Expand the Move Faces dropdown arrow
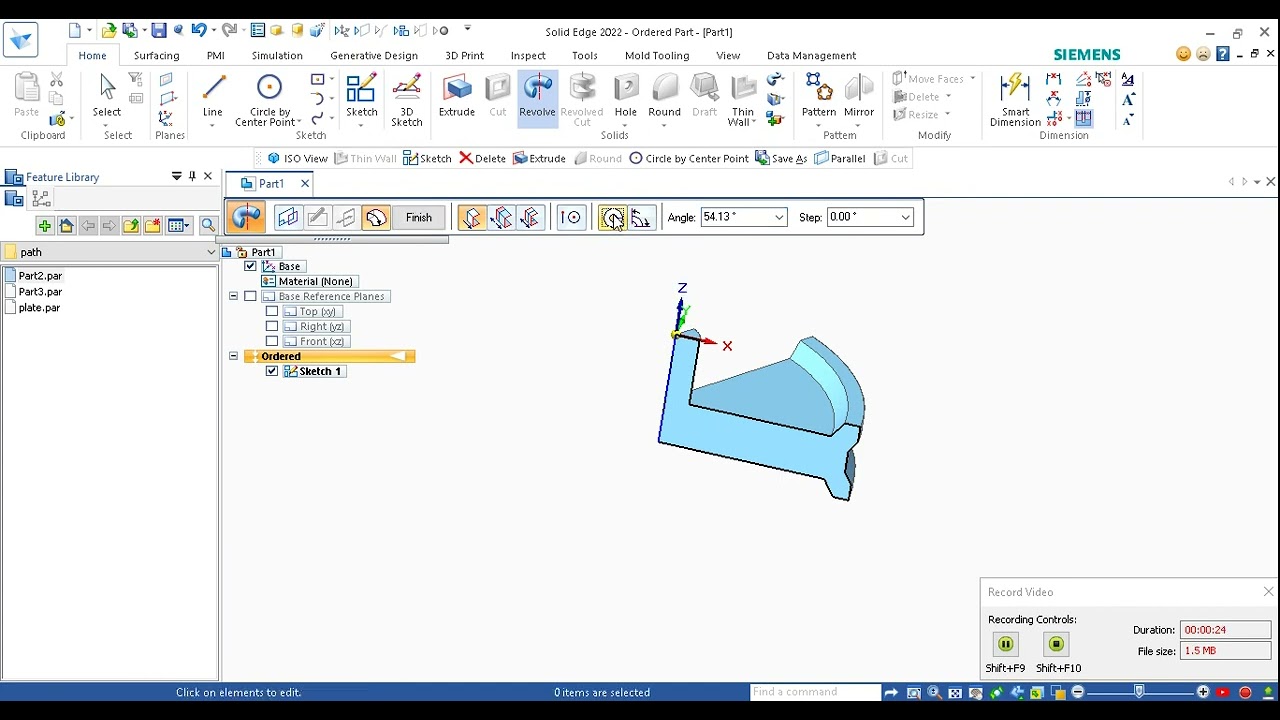This screenshot has width=1280, height=720. (x=972, y=79)
